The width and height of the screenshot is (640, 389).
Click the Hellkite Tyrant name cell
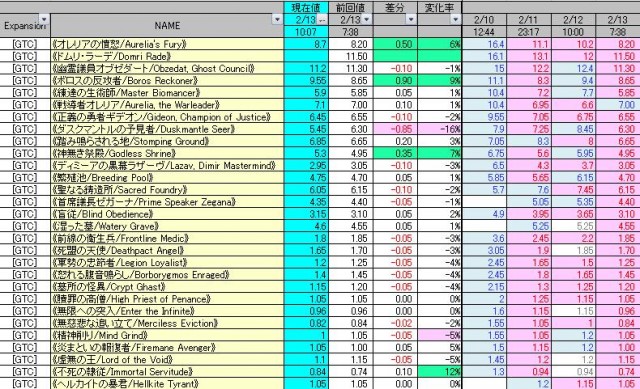click(167, 384)
